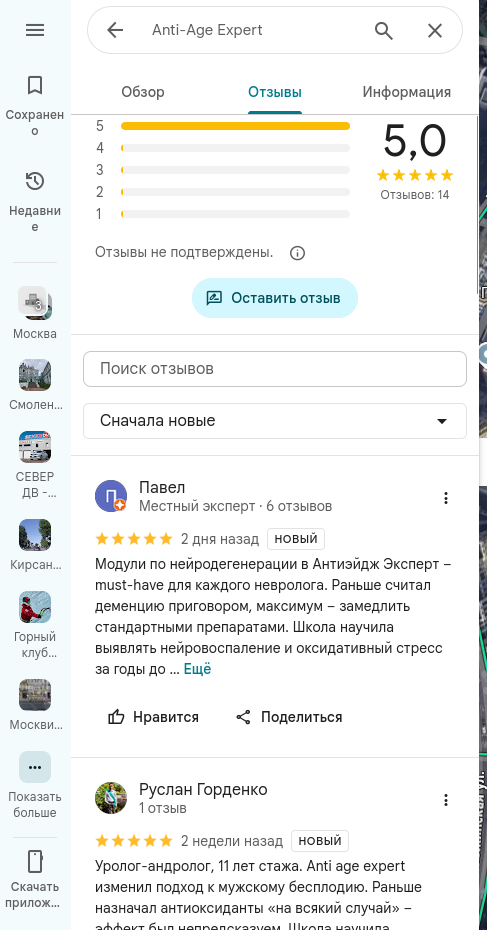Open the three-dot menu on Павел's review
This screenshot has height=930, width=487.
pyautogui.click(x=446, y=498)
